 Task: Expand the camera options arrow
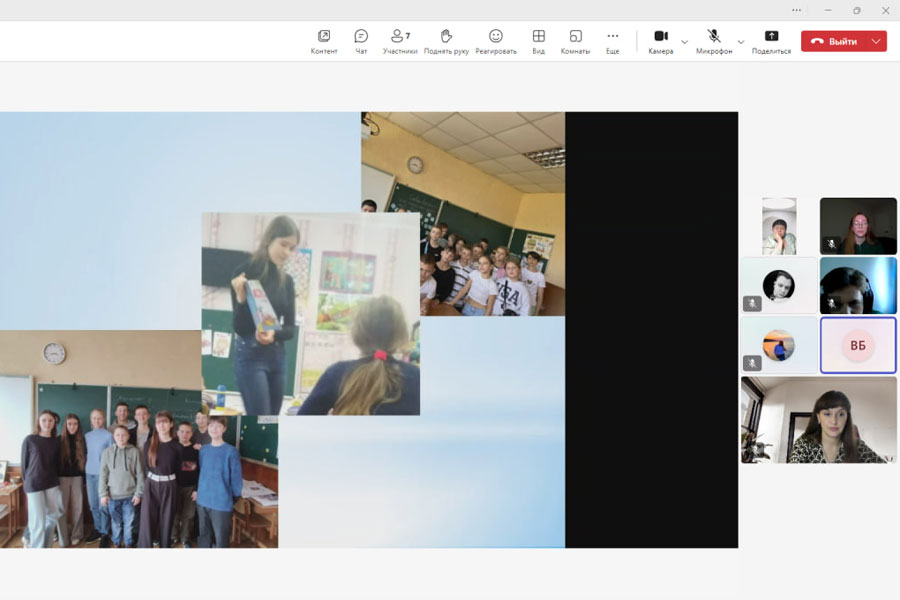click(684, 42)
